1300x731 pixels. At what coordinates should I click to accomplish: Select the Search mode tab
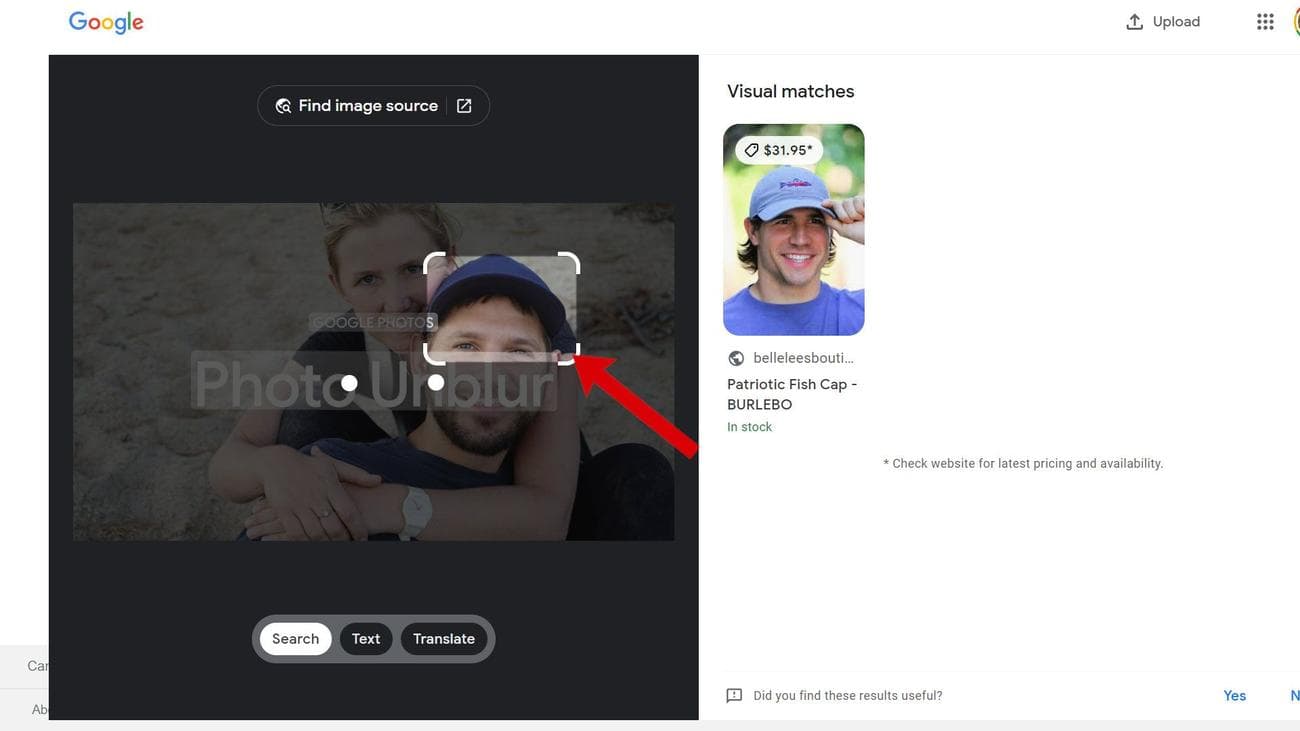295,639
